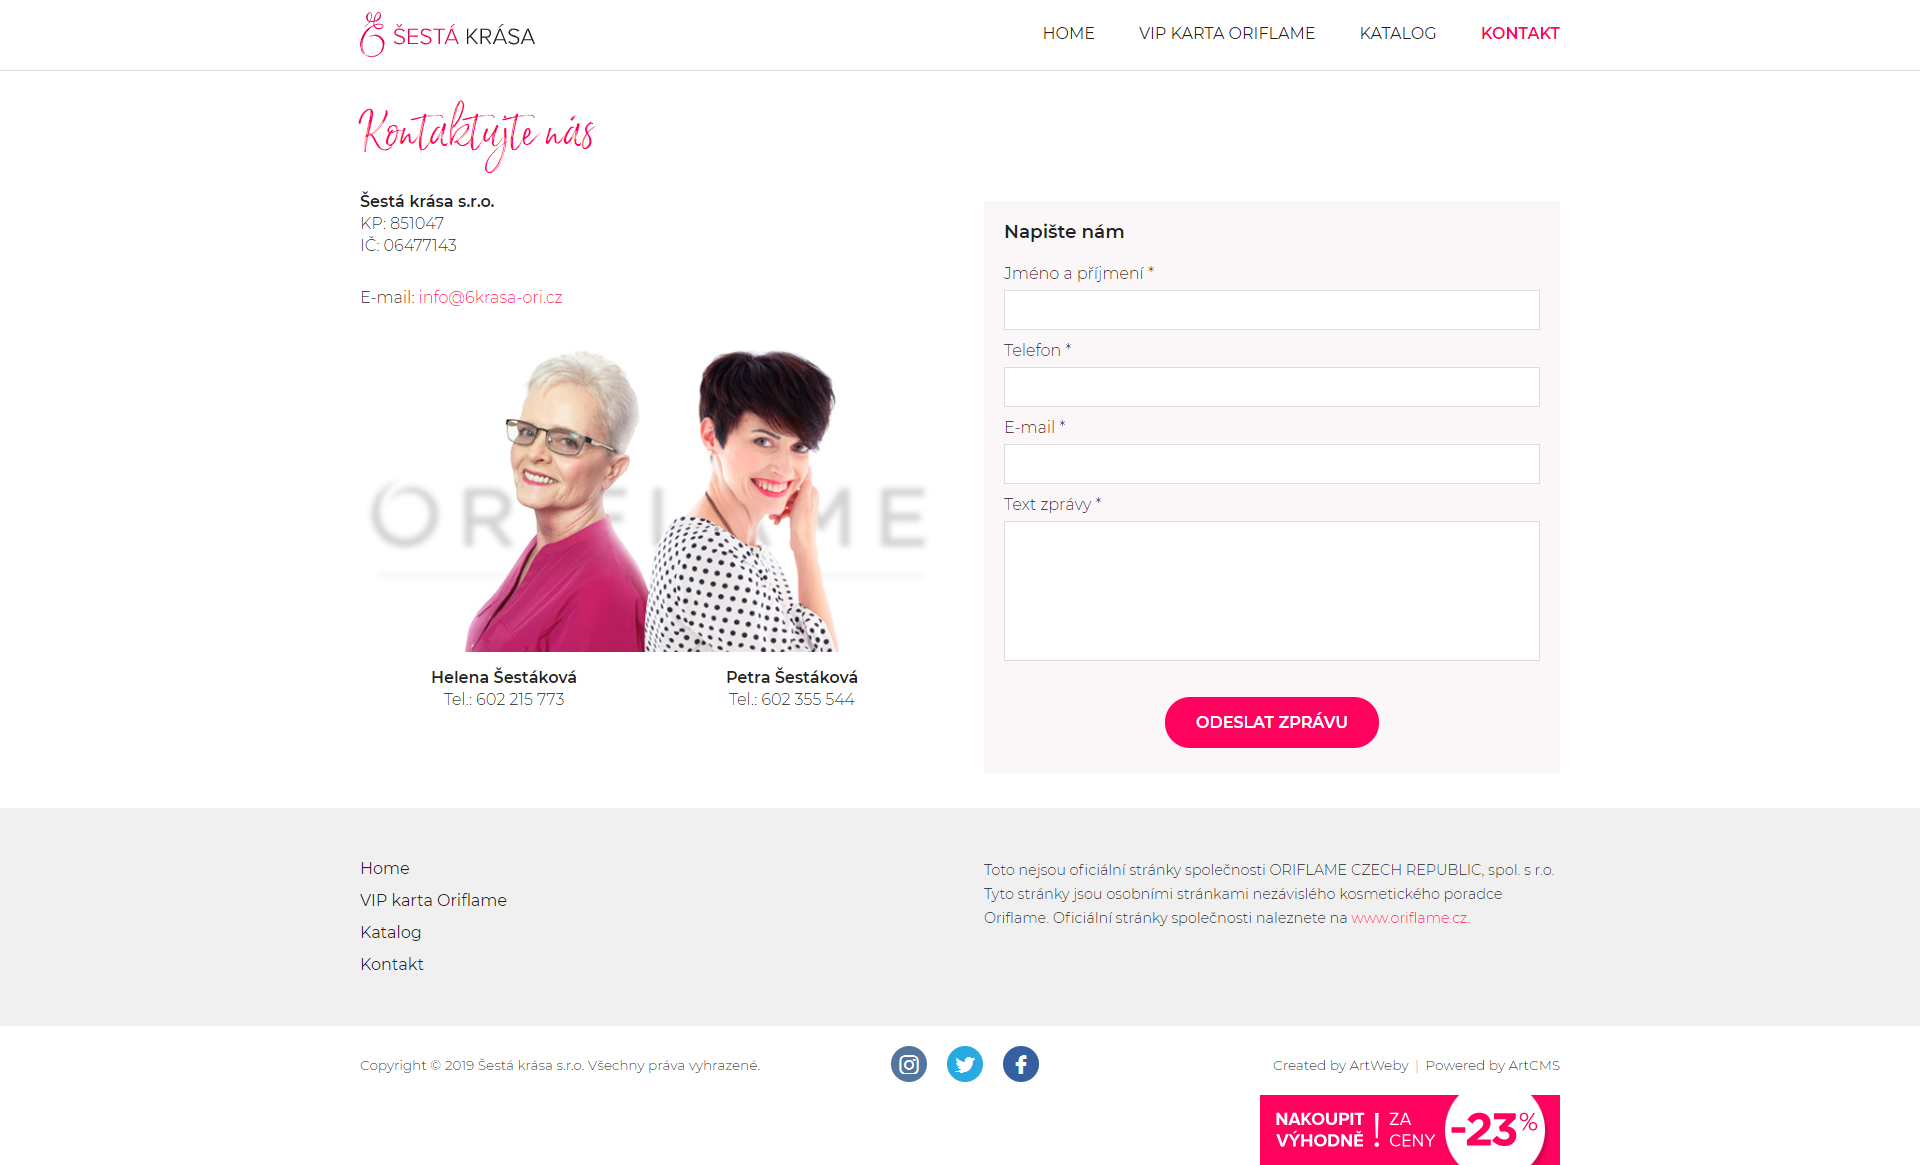Click the Šestá Krása logo
The height and width of the screenshot is (1165, 1920).
(447, 35)
